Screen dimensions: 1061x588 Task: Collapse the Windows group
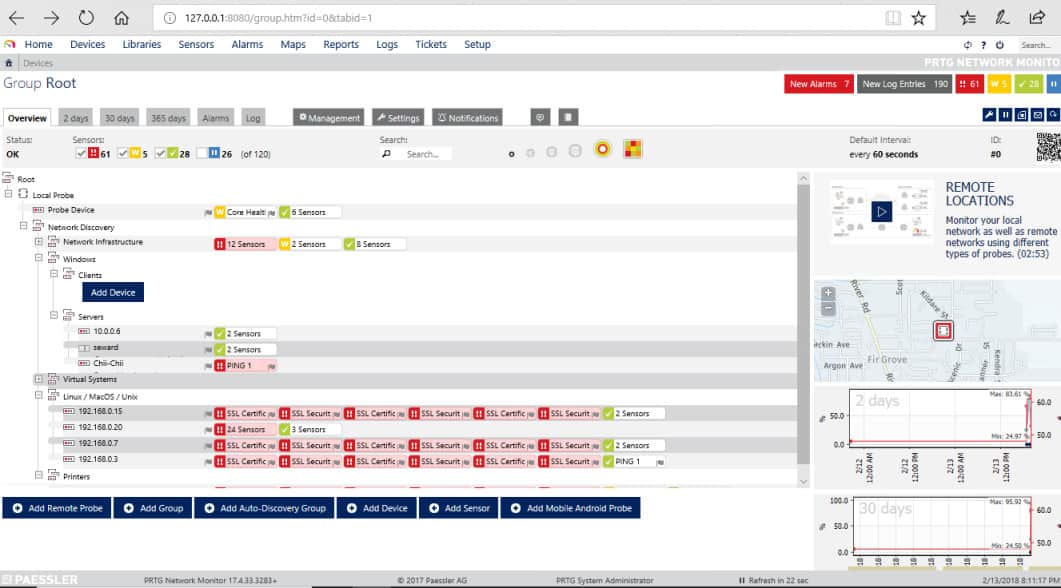coord(39,258)
